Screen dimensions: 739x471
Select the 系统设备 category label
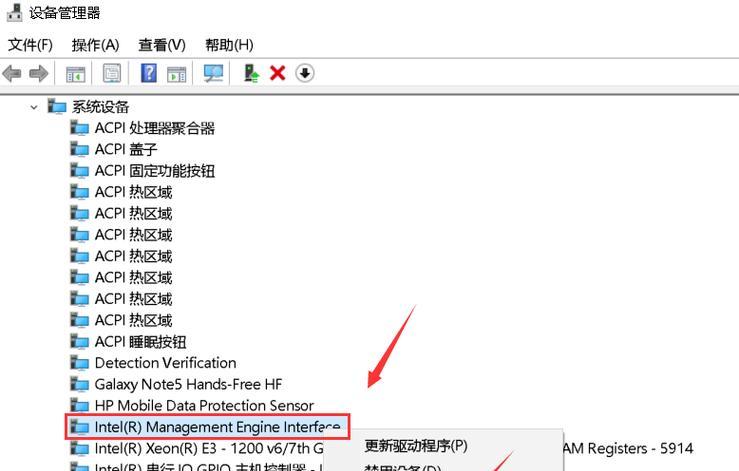pos(100,107)
